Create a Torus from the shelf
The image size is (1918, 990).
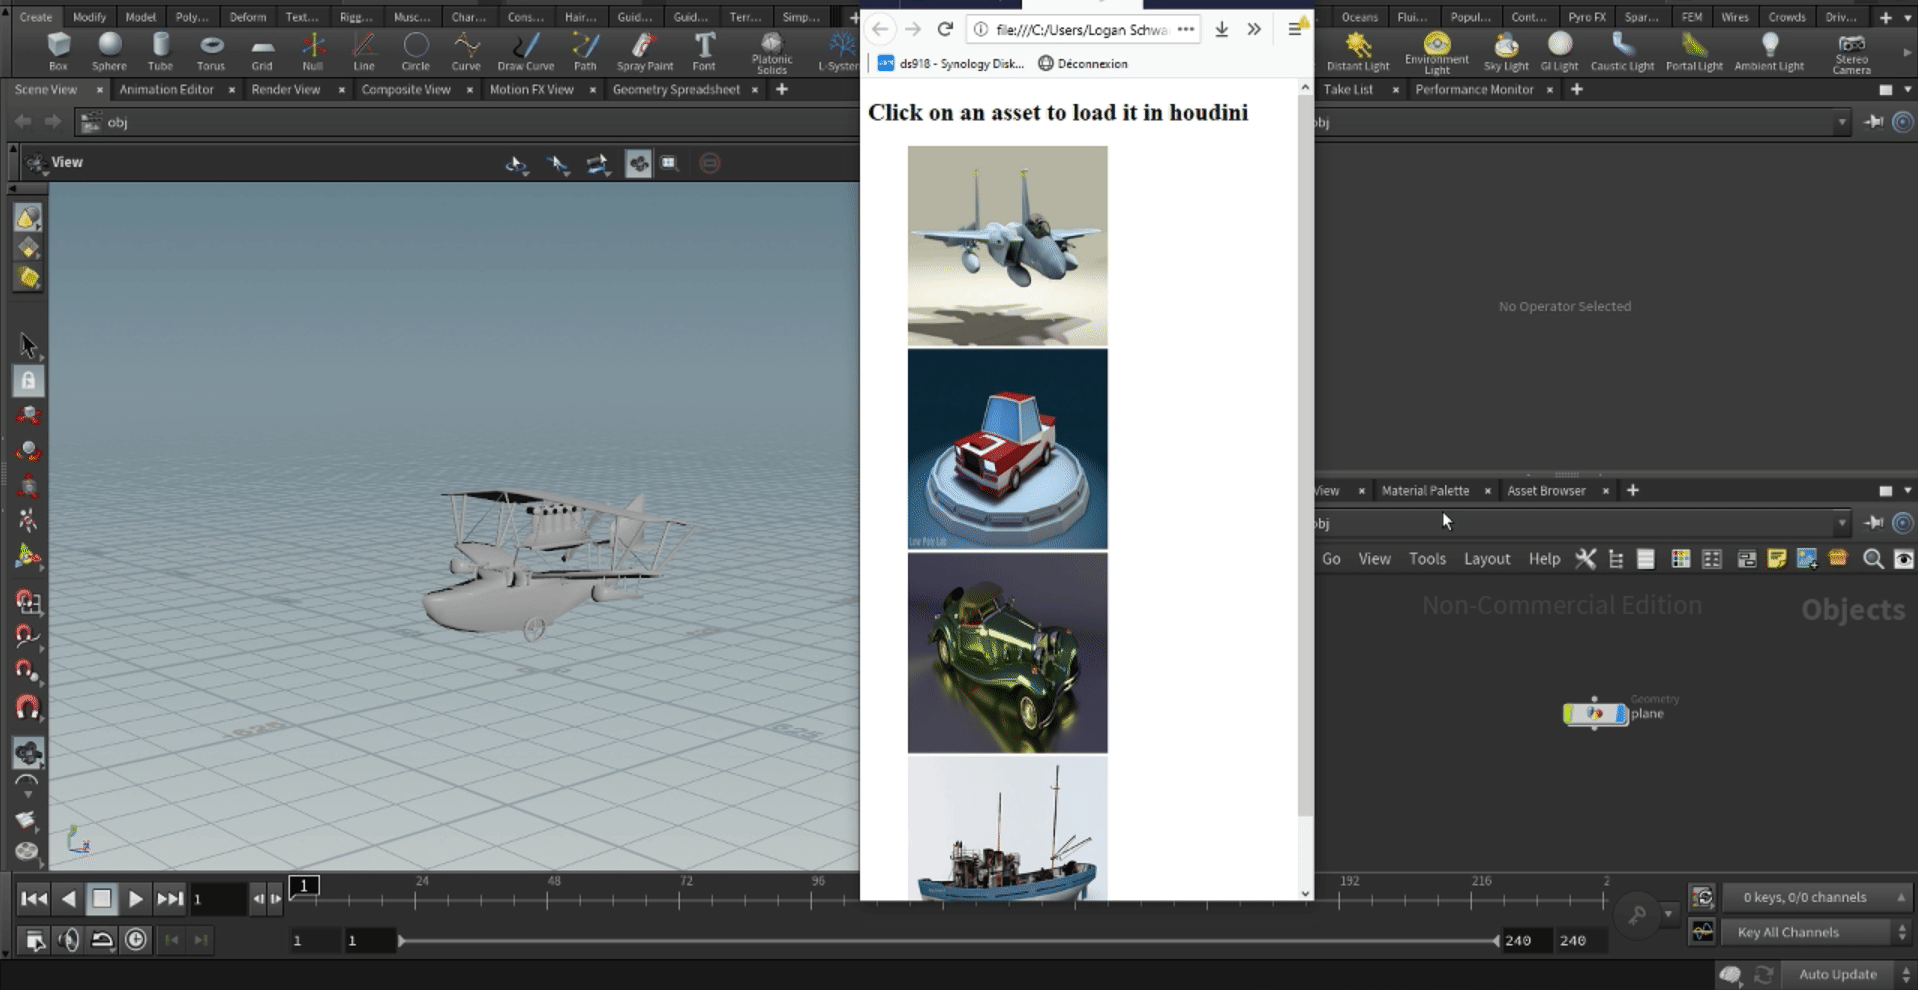(x=211, y=51)
